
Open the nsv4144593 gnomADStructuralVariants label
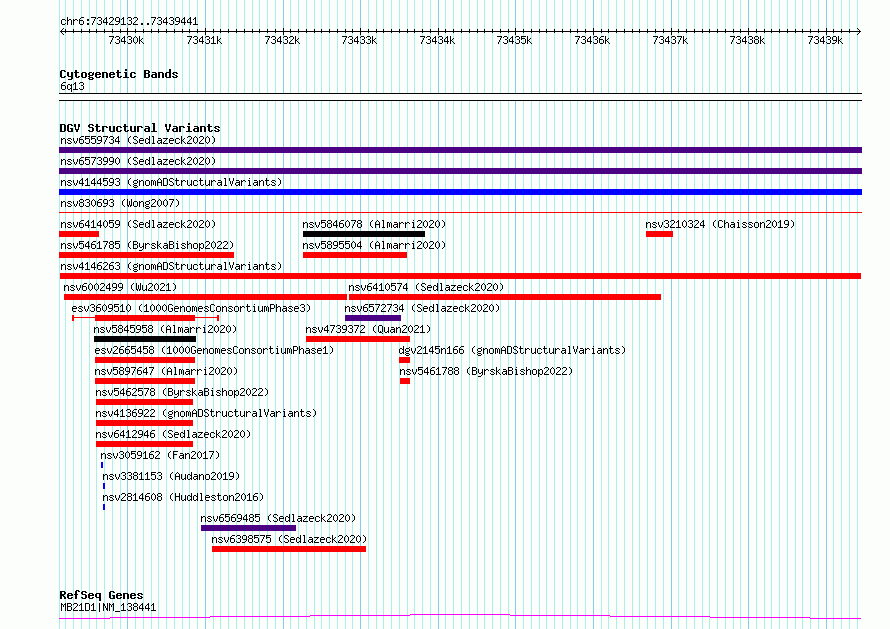coord(171,182)
